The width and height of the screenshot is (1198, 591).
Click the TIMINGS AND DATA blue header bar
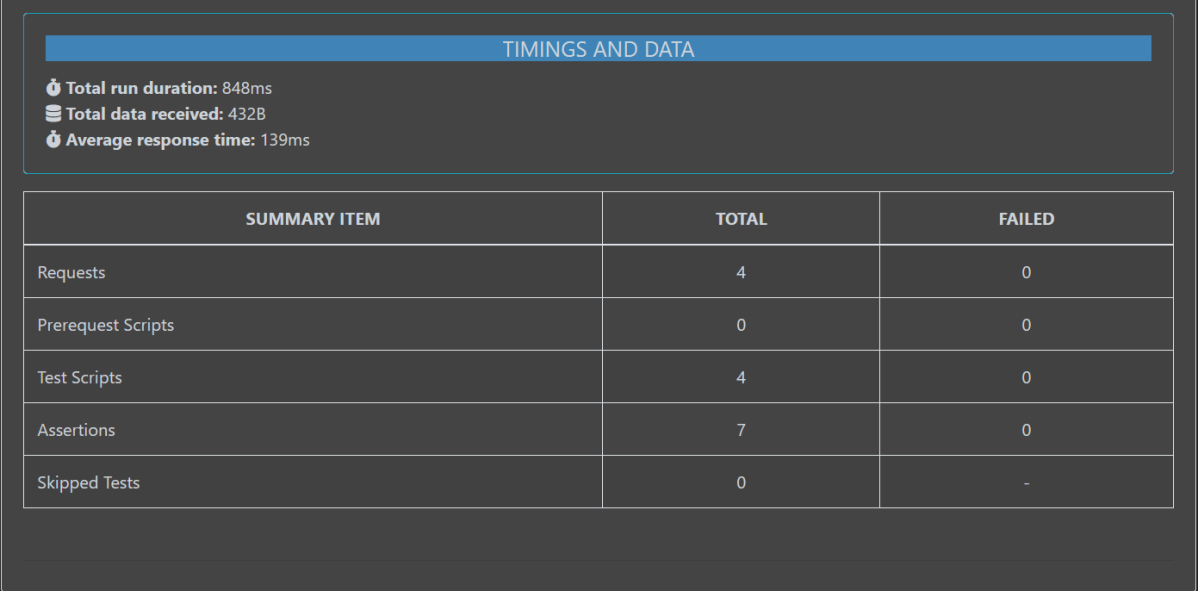(598, 49)
